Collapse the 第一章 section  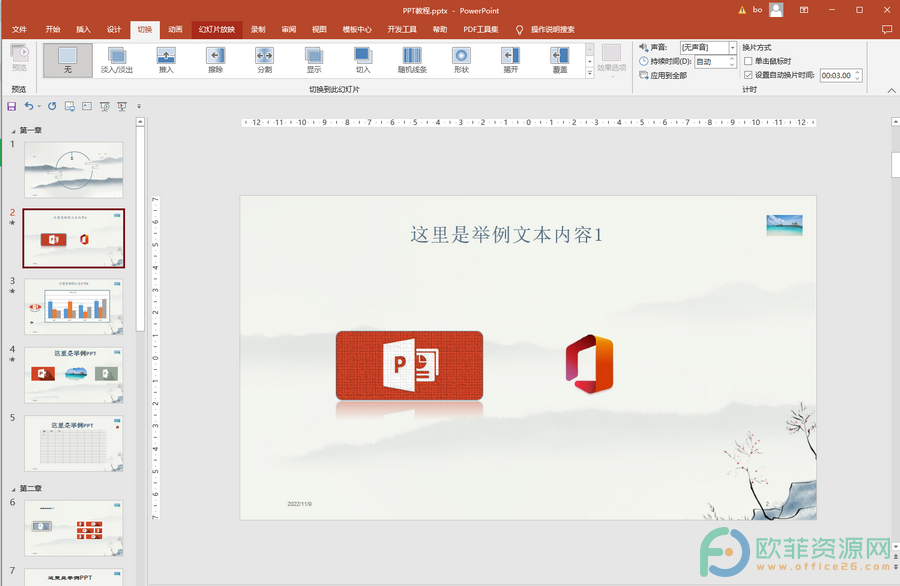(x=14, y=131)
